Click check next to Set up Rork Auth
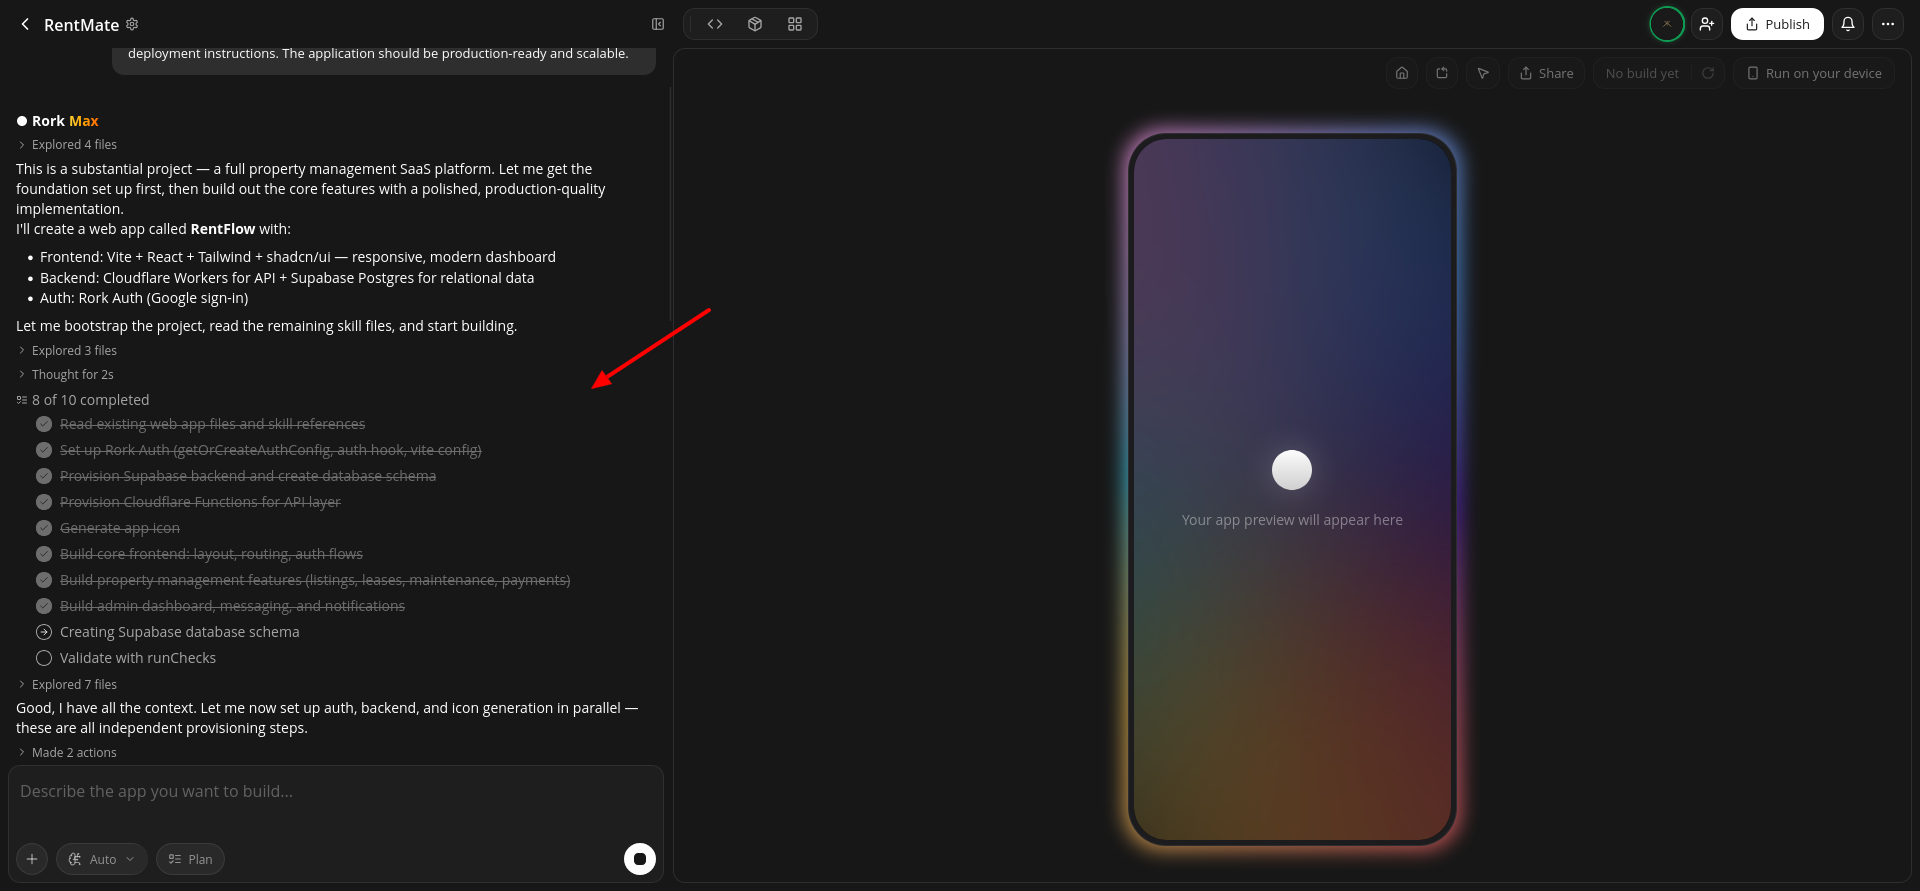The image size is (1920, 891). click(x=44, y=450)
